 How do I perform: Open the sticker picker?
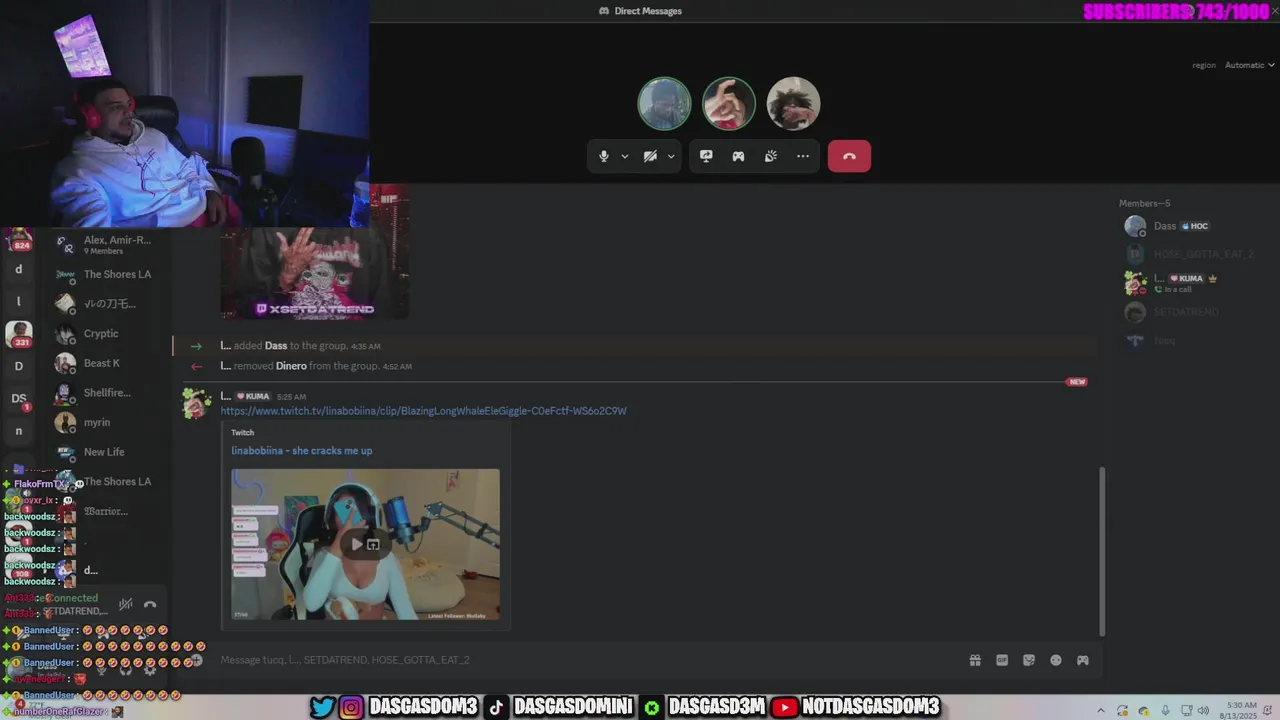click(x=1028, y=660)
